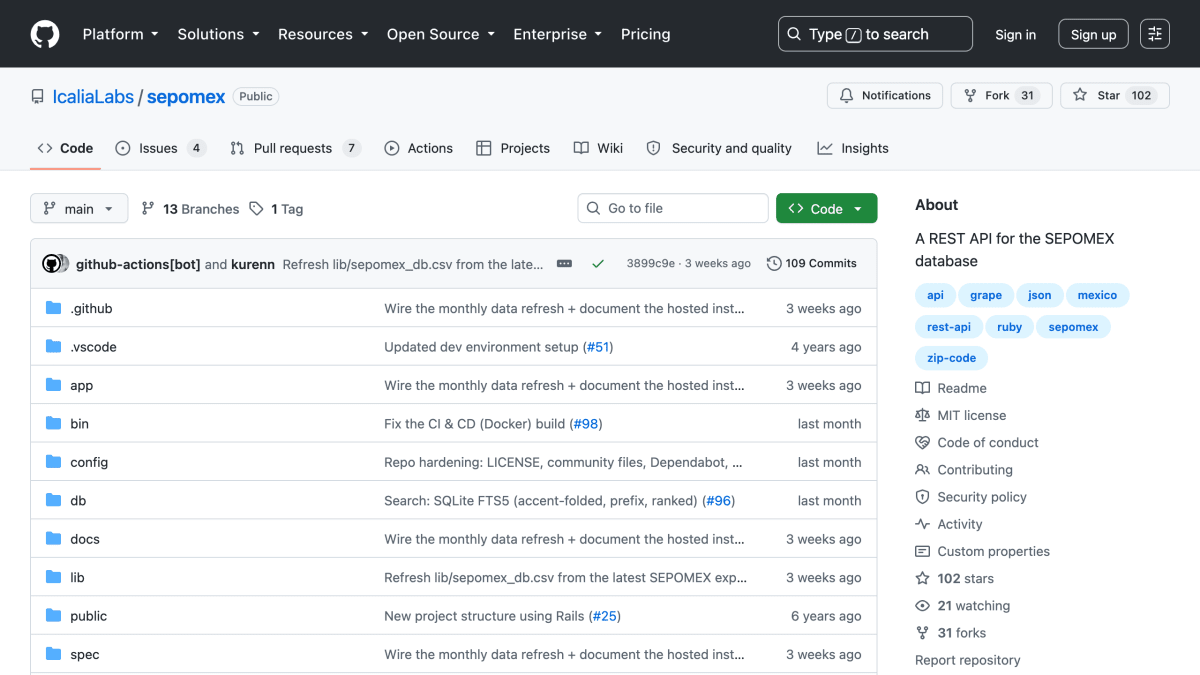Select the rest-api topic tag
The image size is (1200, 675).
[949, 327]
